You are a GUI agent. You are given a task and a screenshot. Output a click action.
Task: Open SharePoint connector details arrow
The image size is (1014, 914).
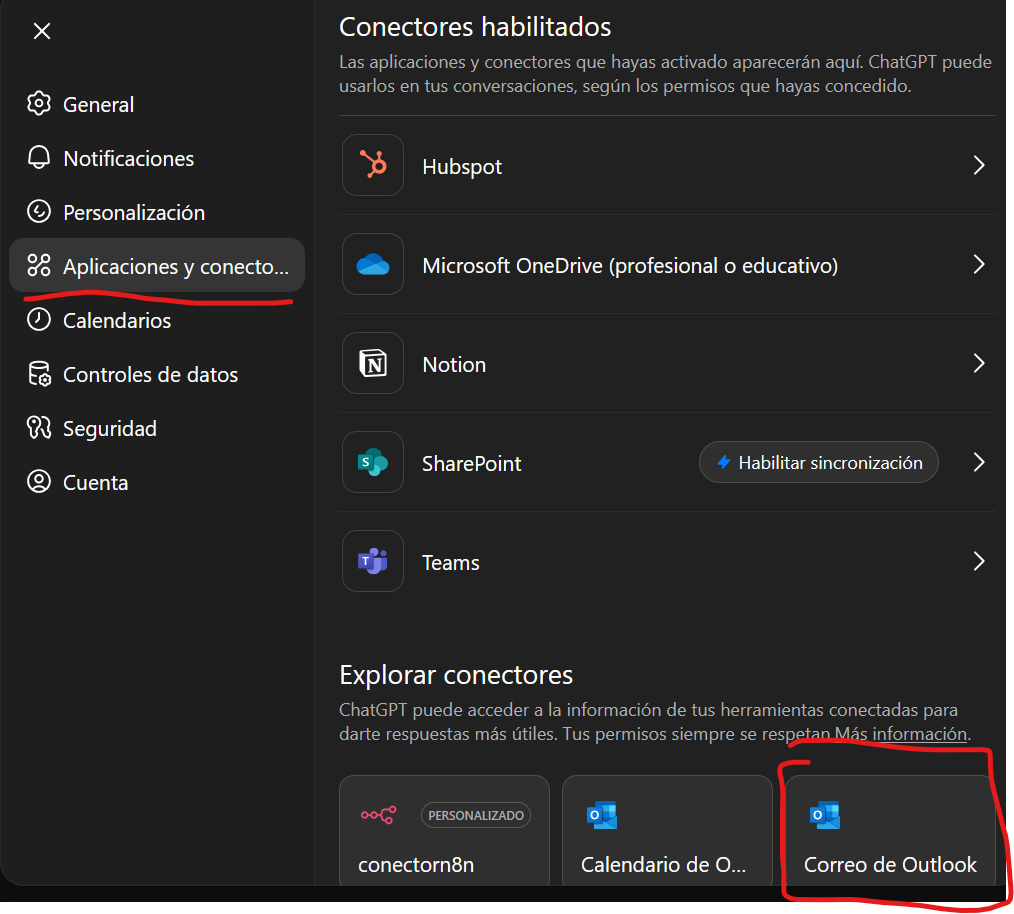point(979,463)
